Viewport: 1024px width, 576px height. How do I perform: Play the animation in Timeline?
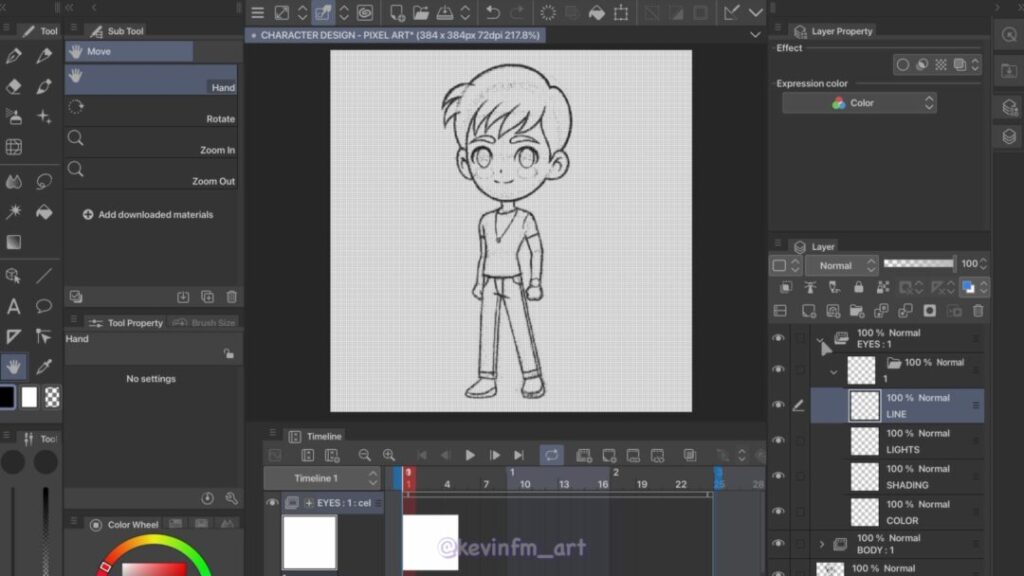tap(470, 455)
